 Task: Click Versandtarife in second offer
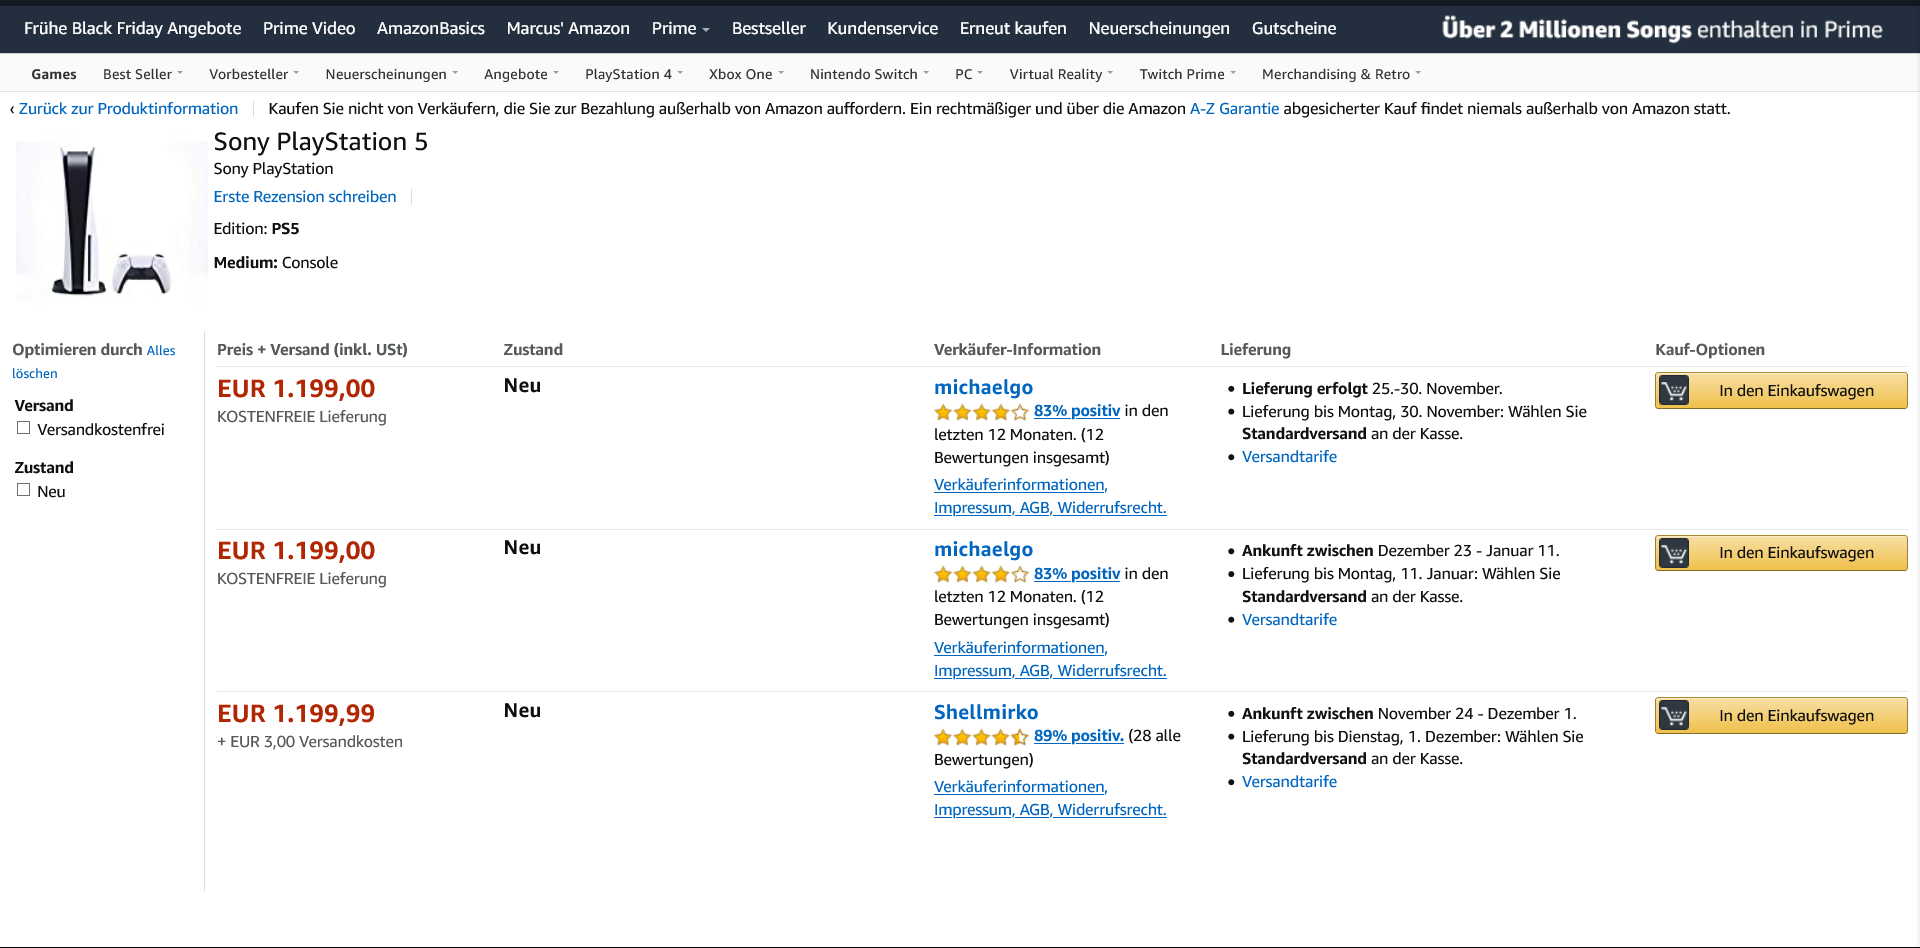pos(1289,619)
